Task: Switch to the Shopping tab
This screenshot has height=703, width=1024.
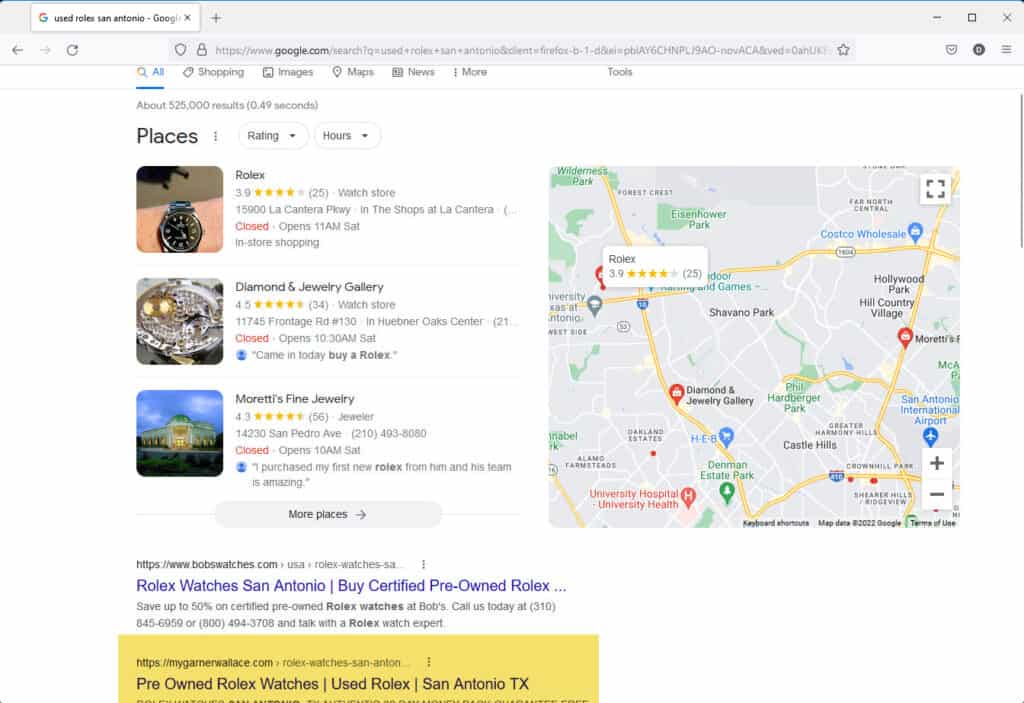Action: (x=214, y=72)
